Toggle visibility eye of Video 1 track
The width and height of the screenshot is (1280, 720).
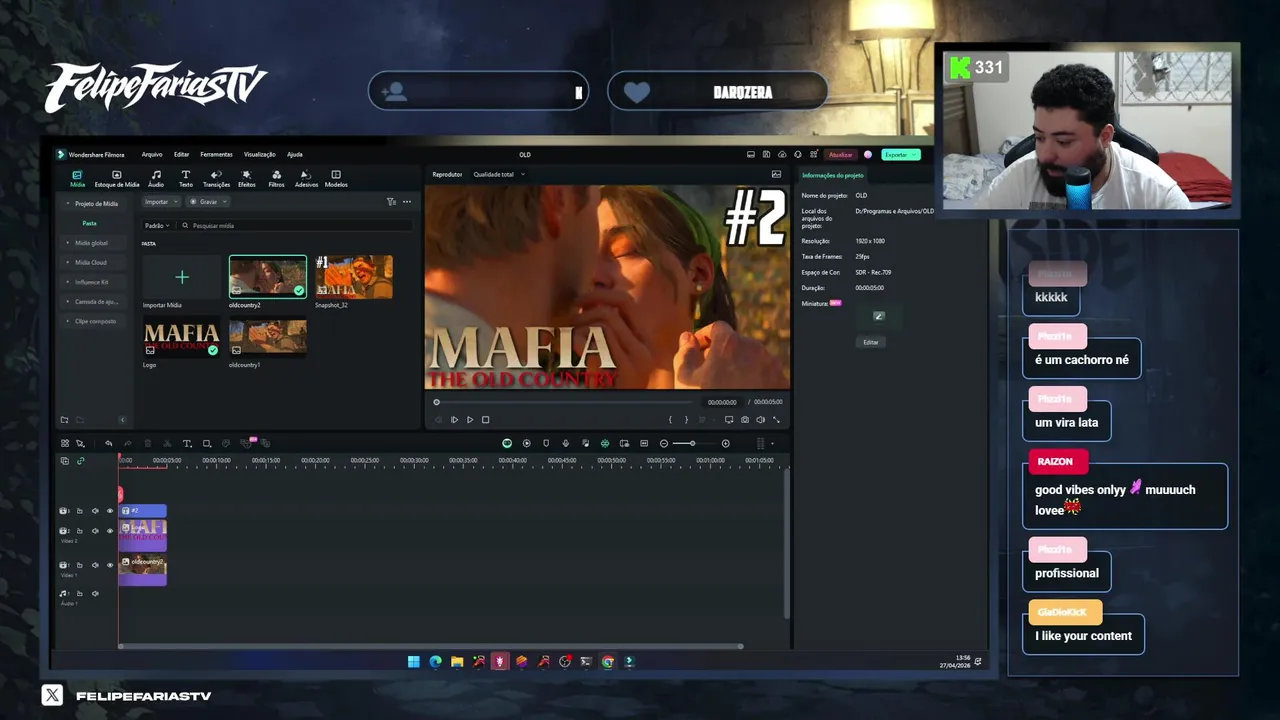coord(110,565)
